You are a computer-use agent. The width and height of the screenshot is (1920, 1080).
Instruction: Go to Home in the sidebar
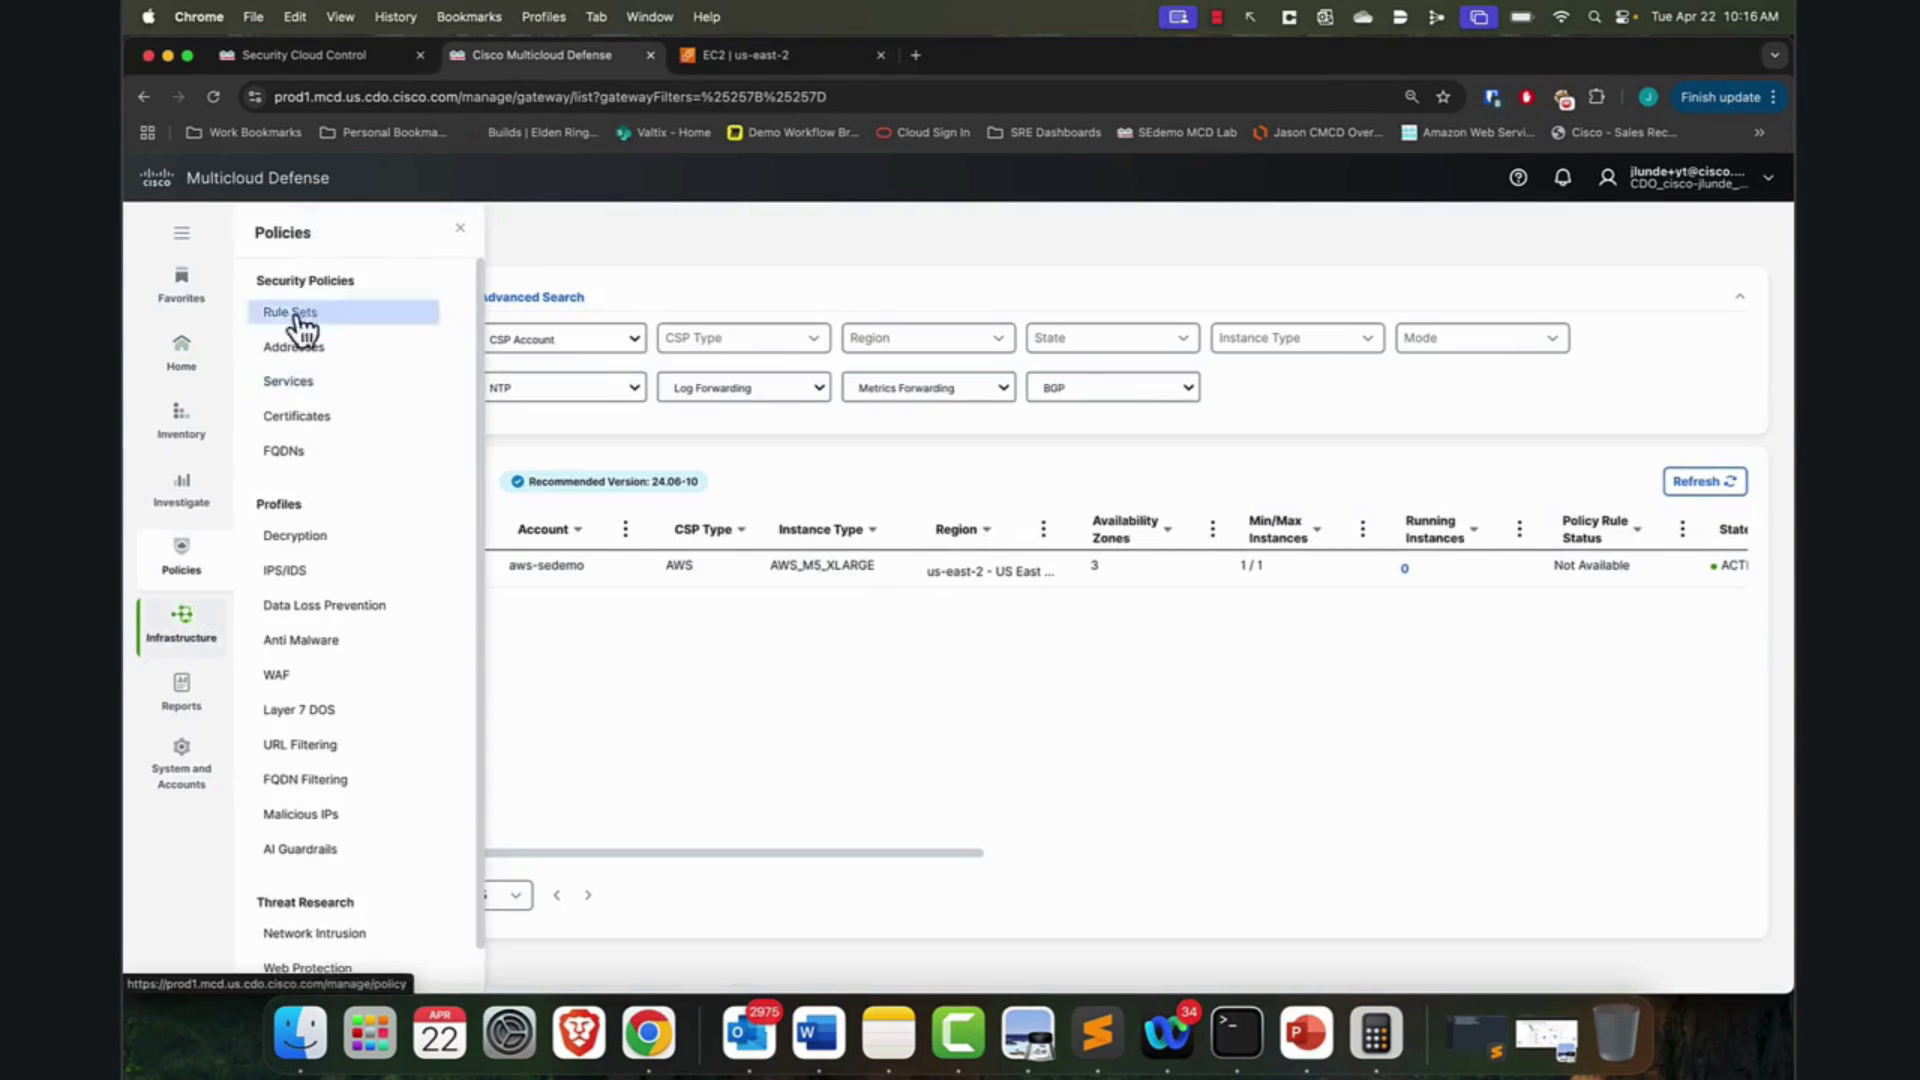coord(181,353)
